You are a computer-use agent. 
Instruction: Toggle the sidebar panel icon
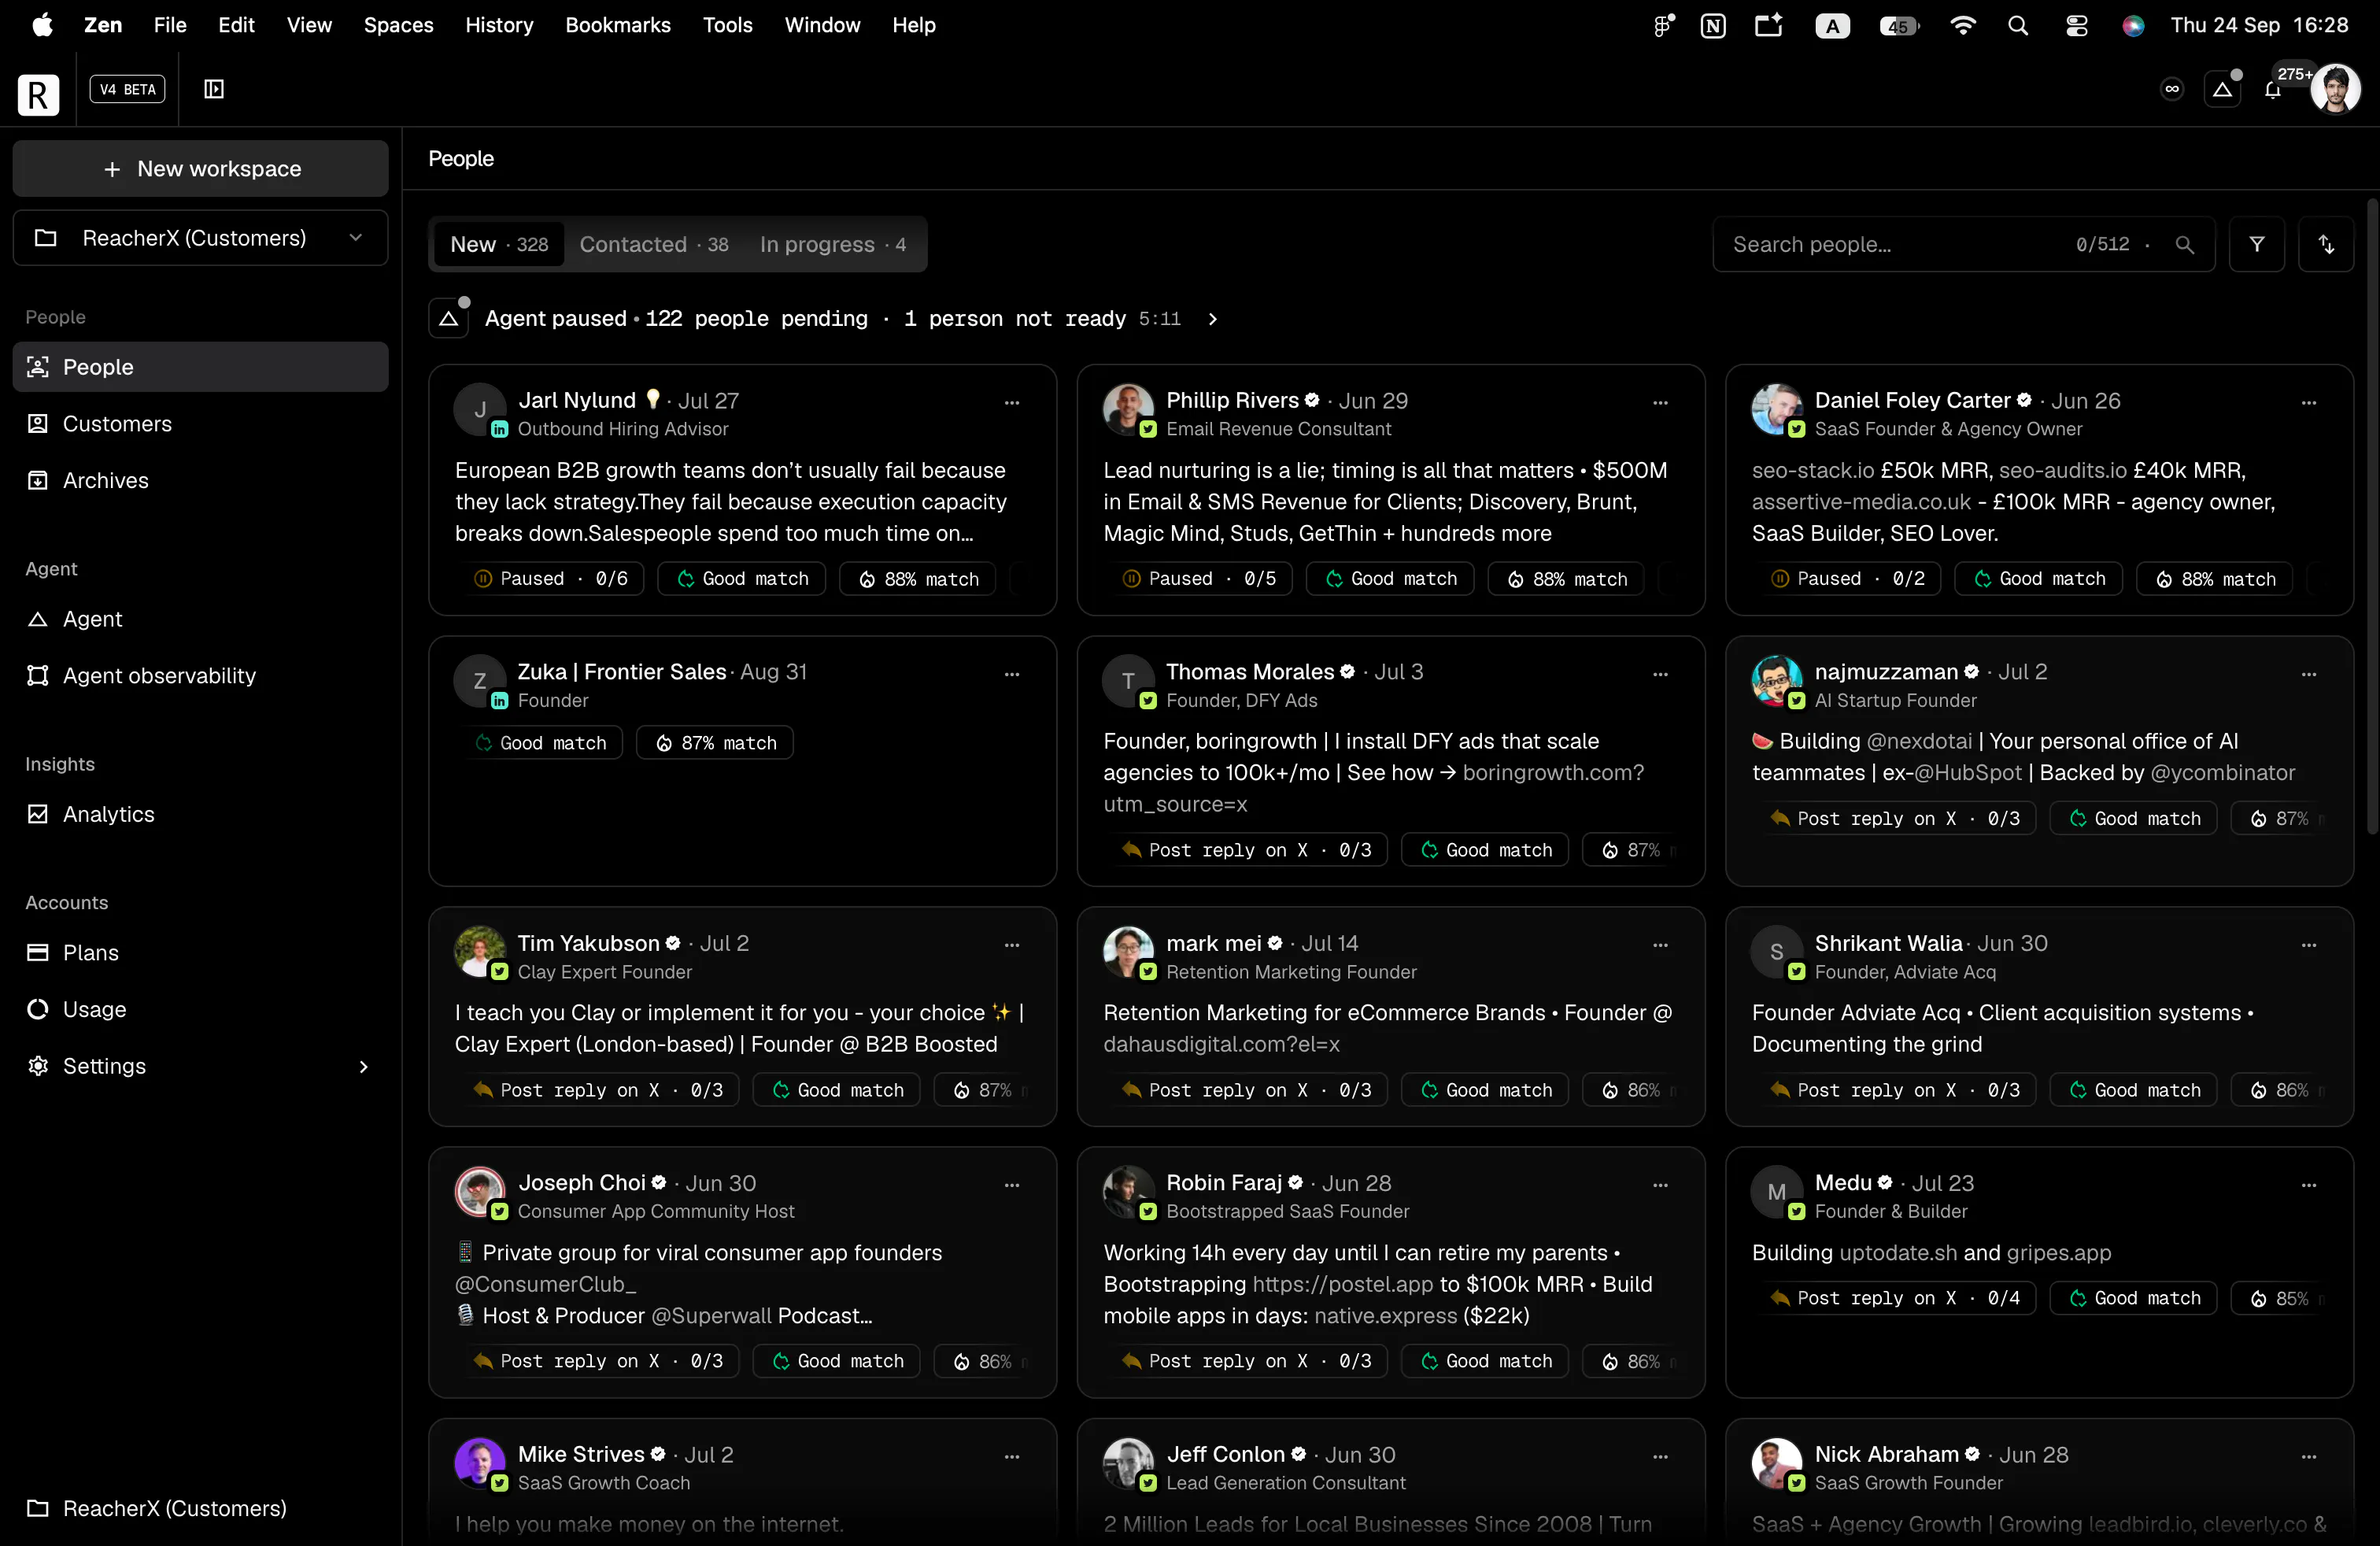pyautogui.click(x=213, y=89)
